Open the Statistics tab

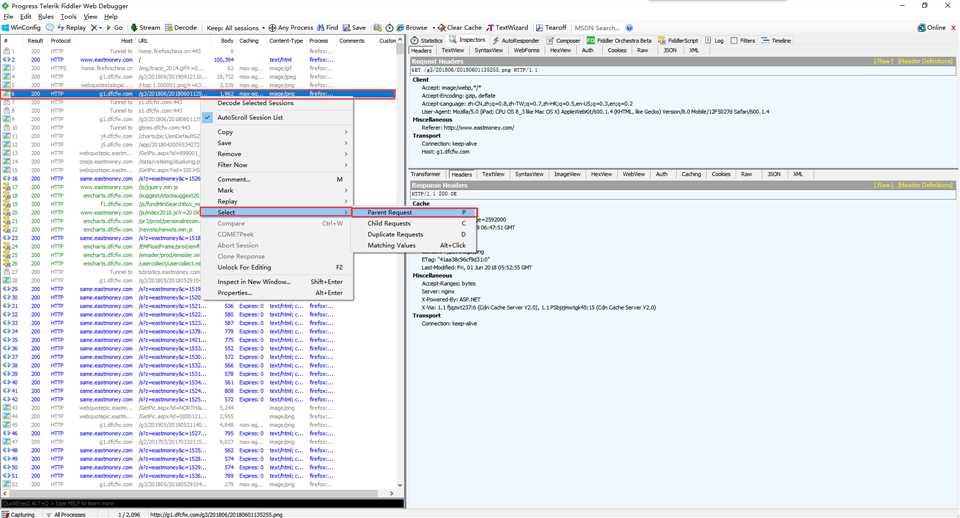point(427,40)
